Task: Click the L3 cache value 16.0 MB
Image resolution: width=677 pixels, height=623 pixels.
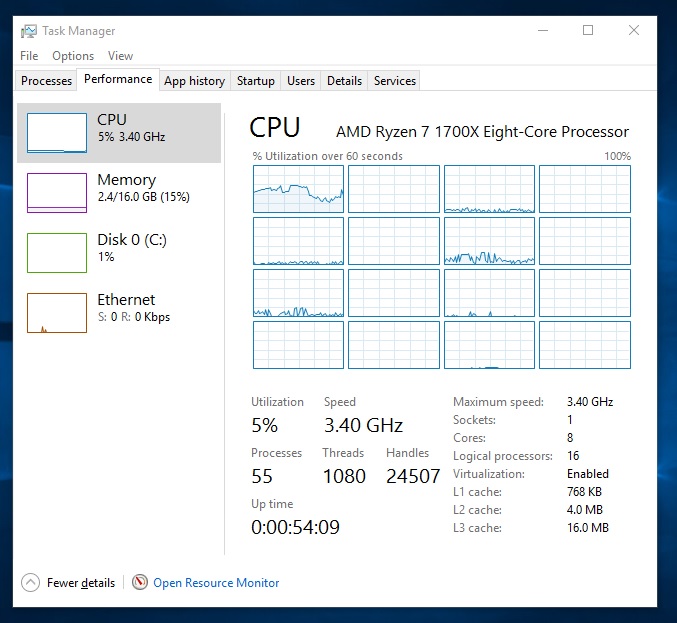Action: [x=588, y=528]
